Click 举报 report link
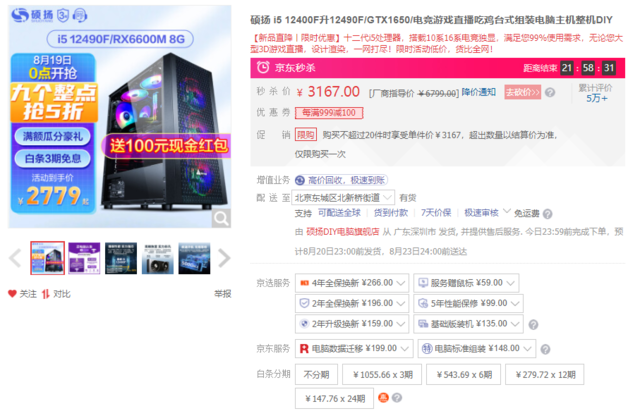Screen dimensions: 640x411 tap(222, 293)
